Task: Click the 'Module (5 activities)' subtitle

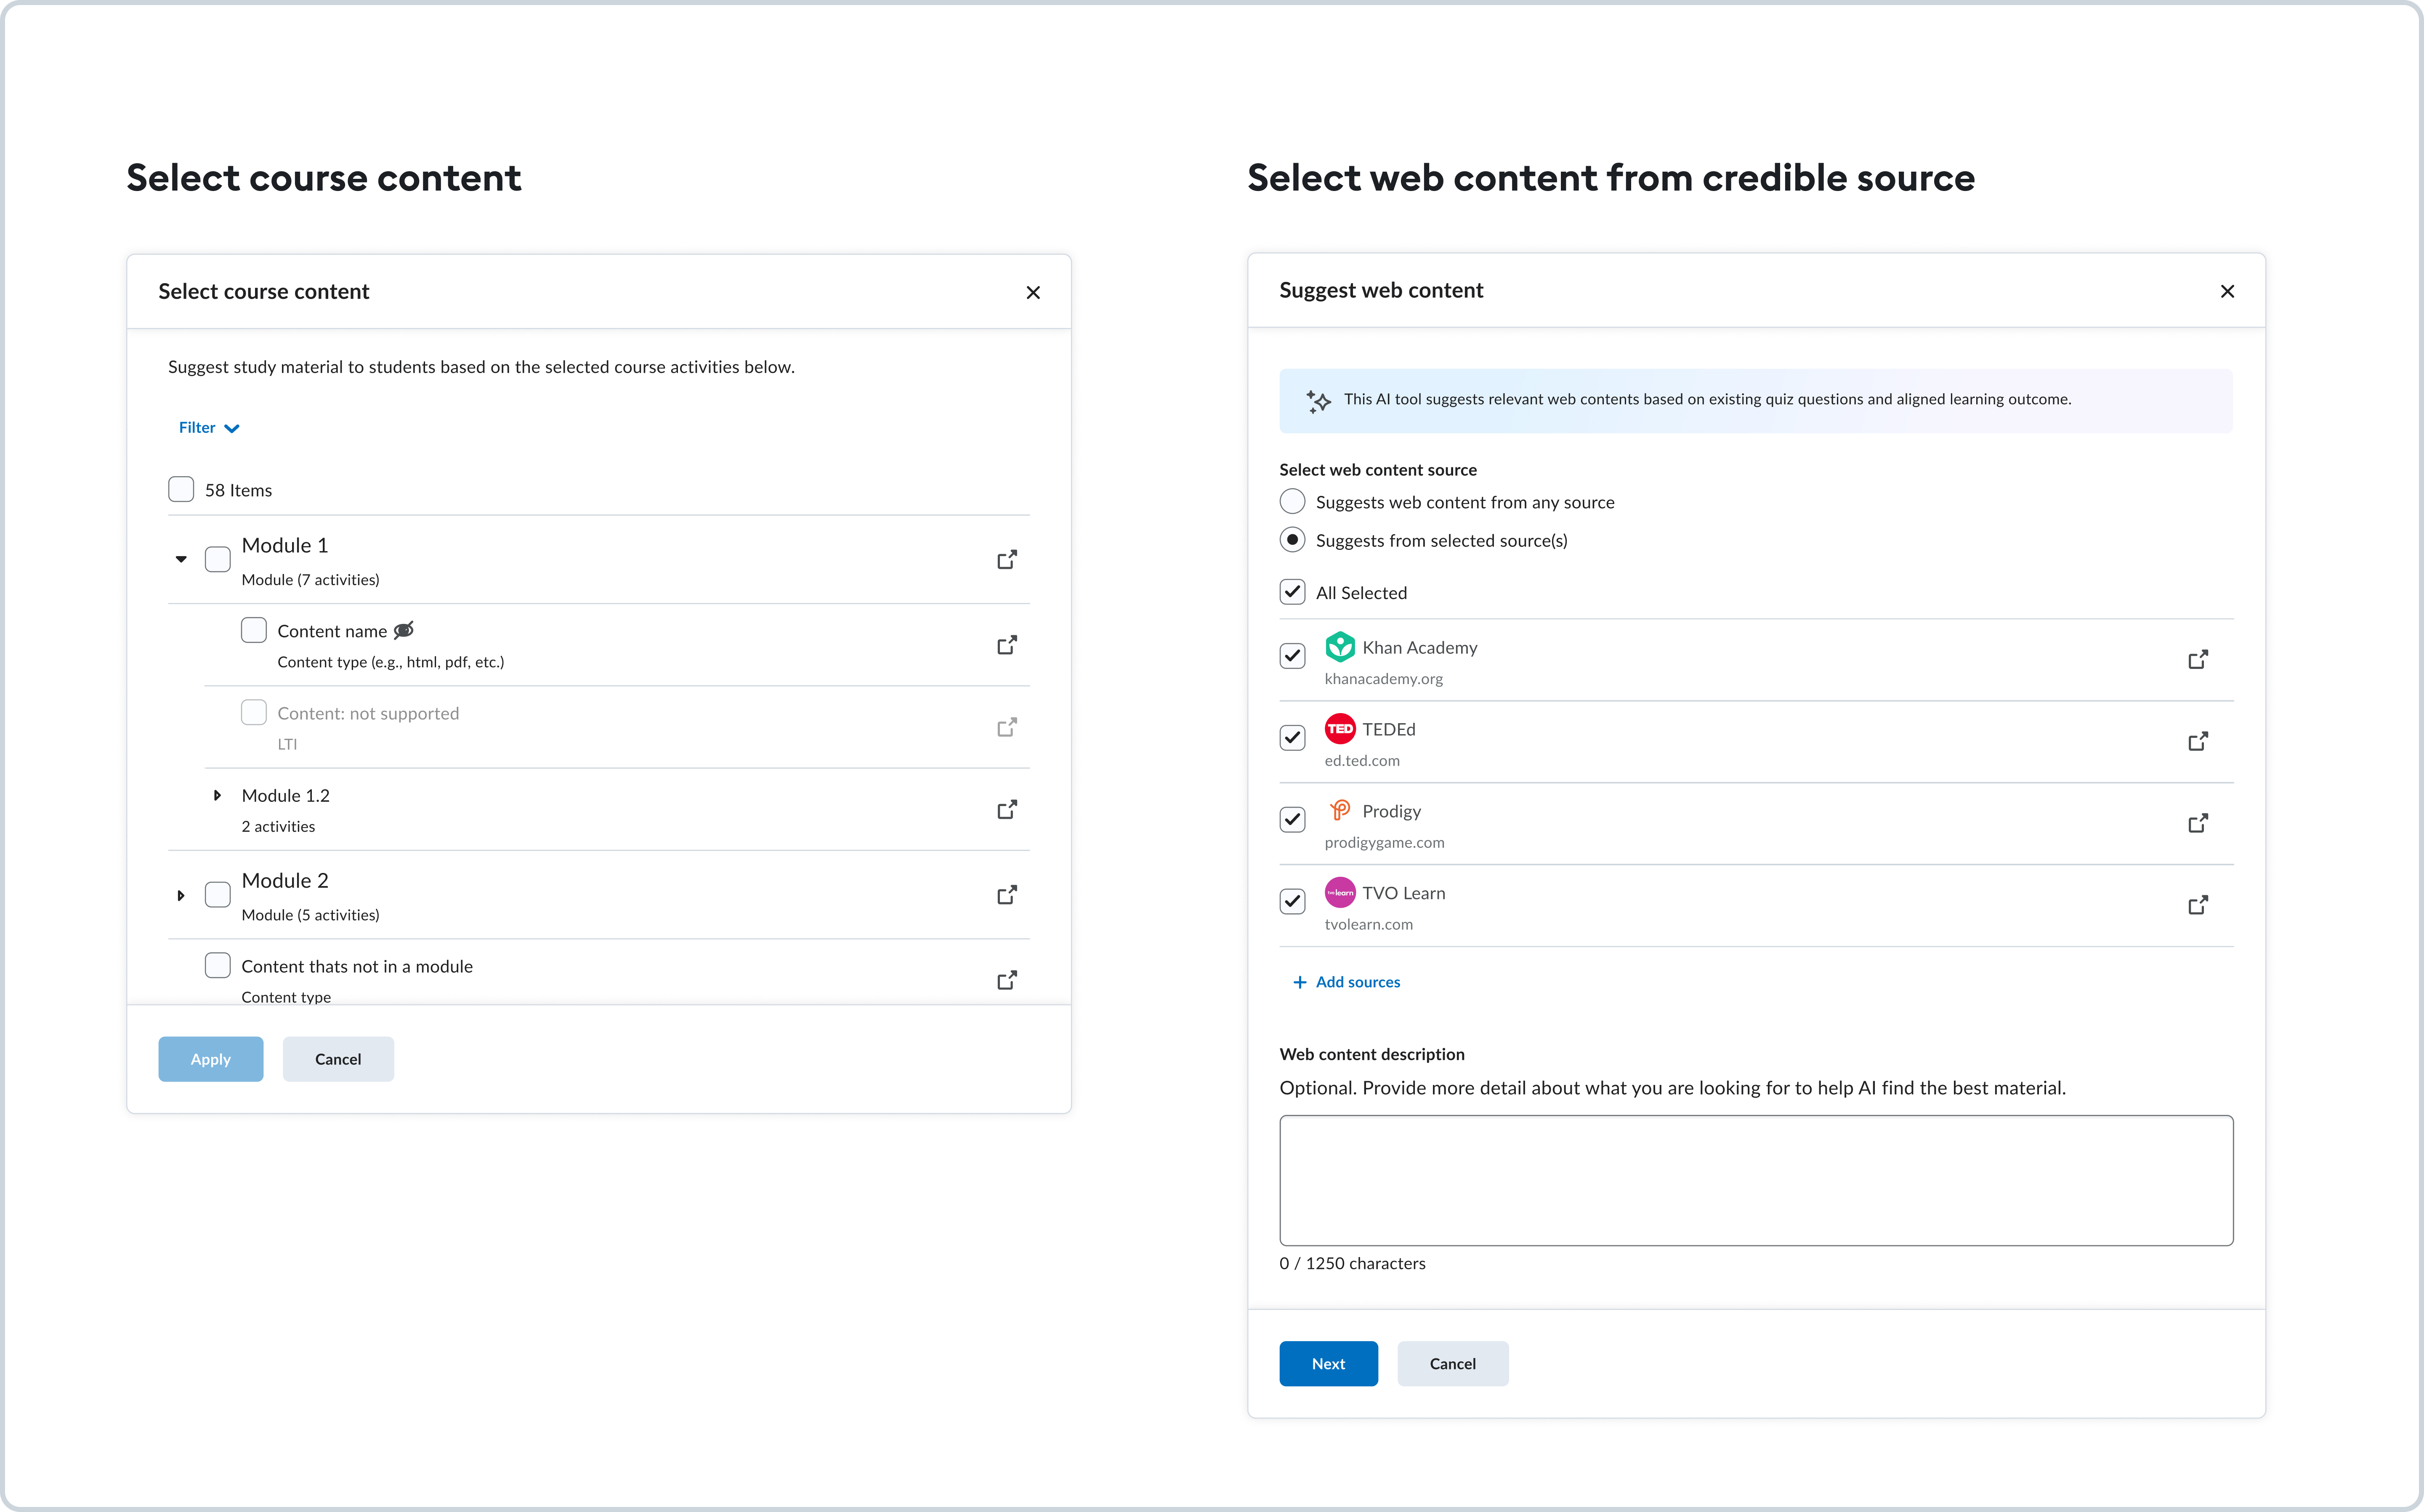Action: 310,915
